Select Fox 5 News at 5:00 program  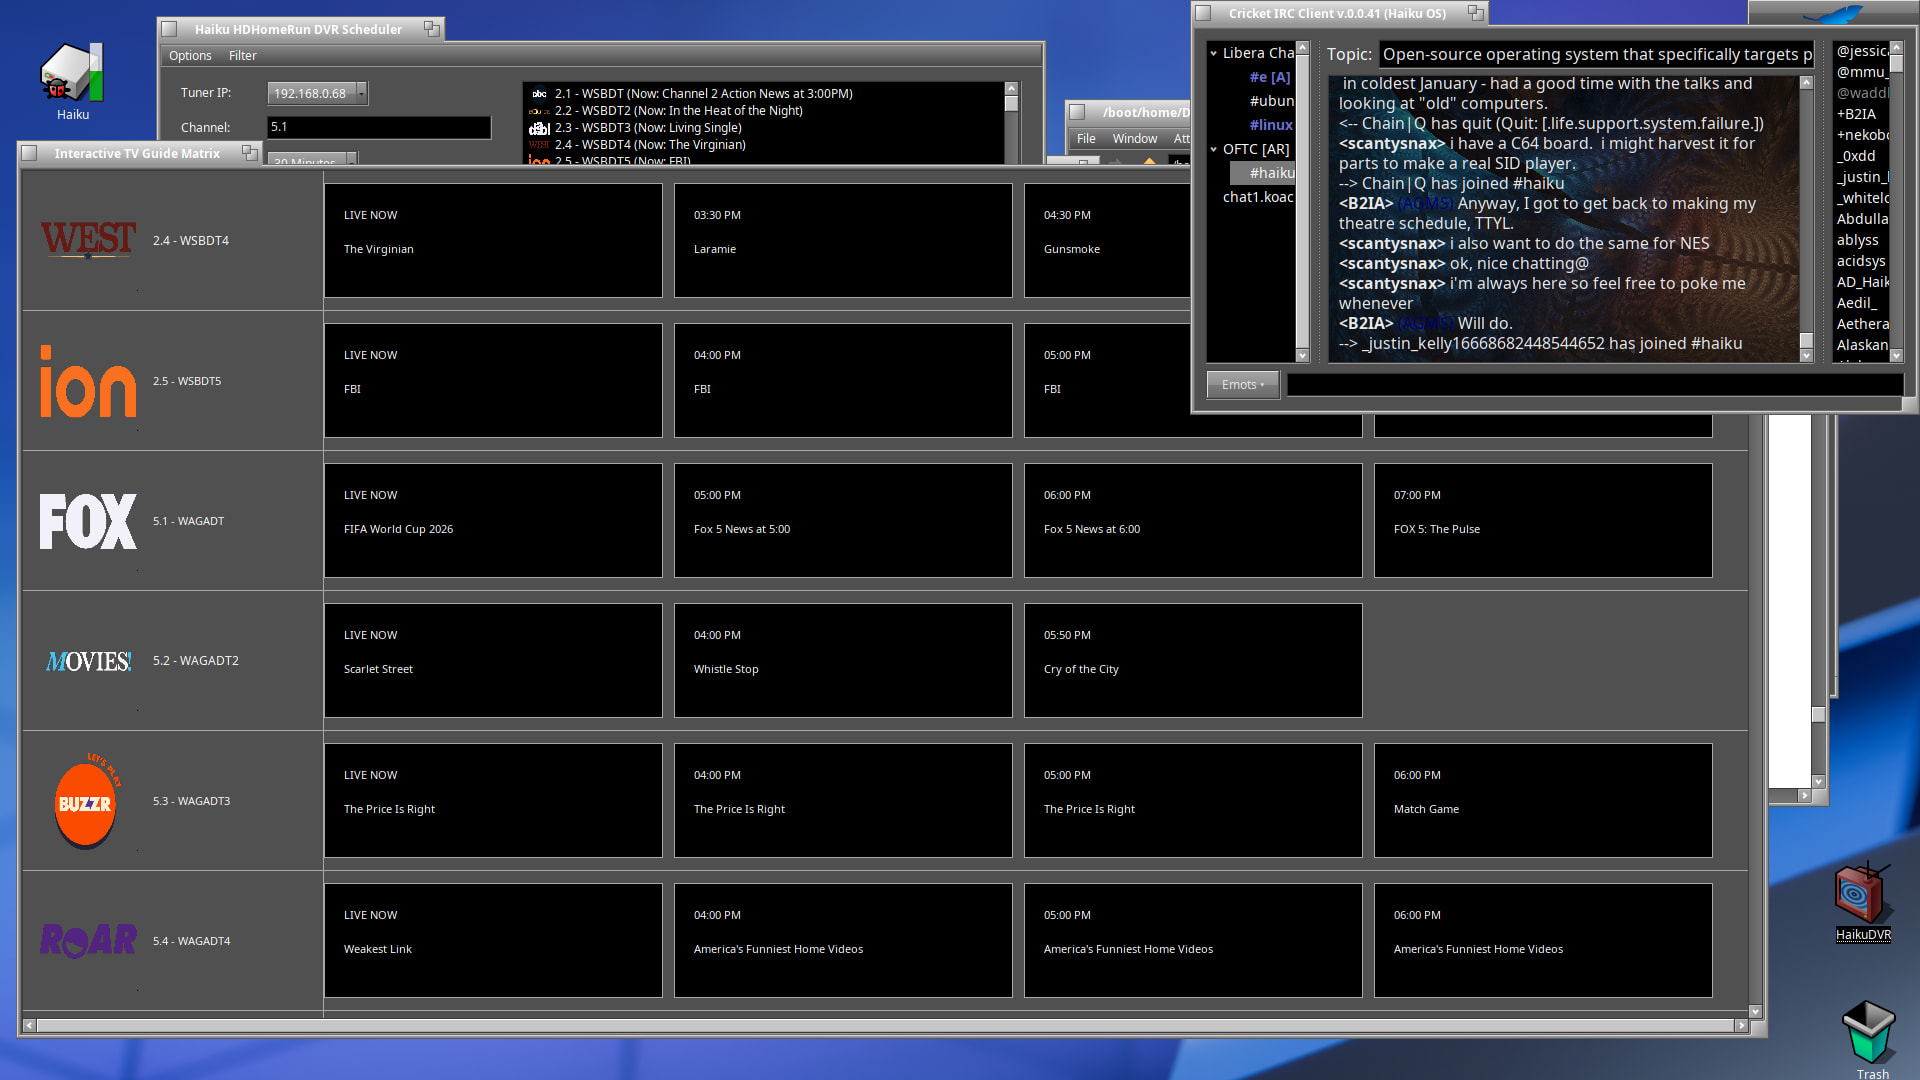(843, 520)
